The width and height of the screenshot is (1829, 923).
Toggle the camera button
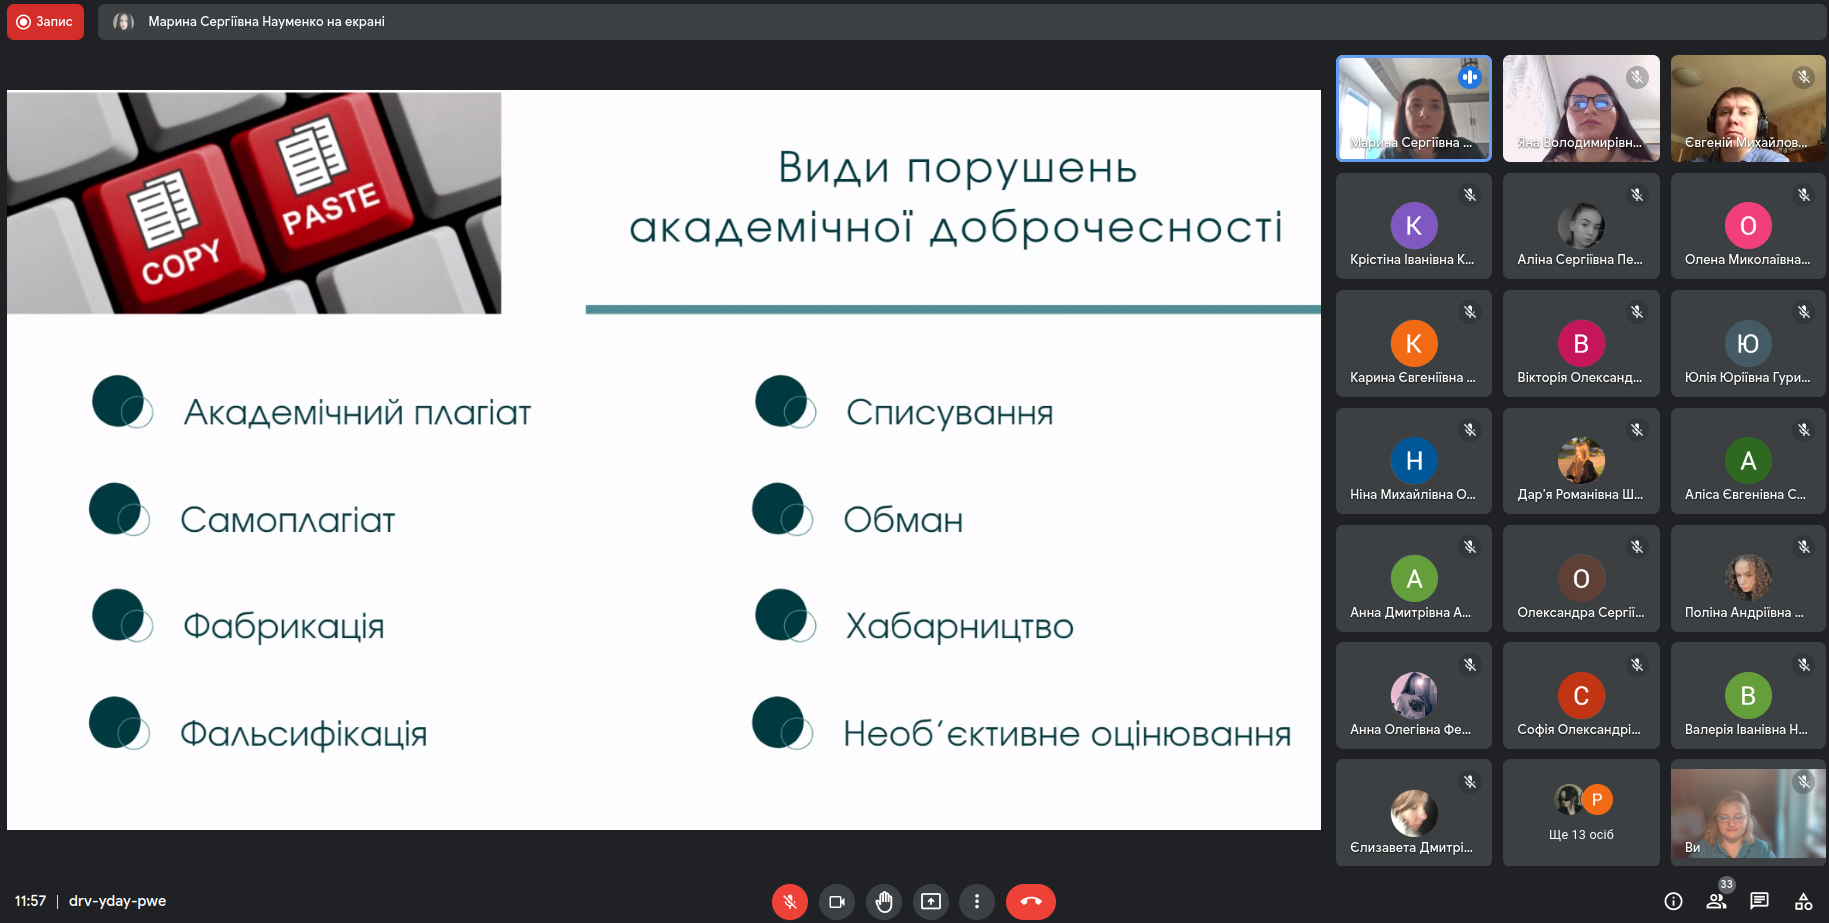click(836, 901)
